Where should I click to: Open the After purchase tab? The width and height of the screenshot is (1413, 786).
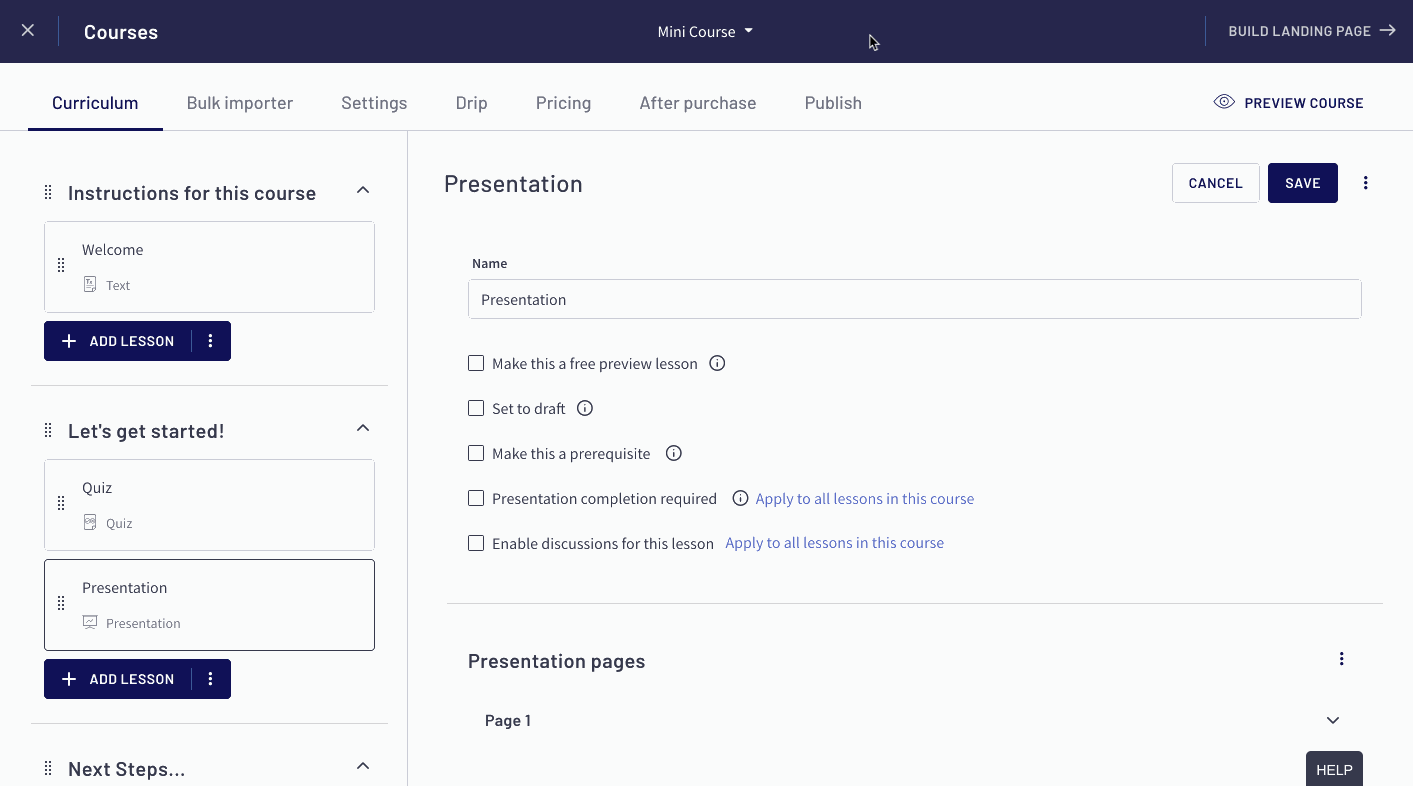click(x=698, y=103)
